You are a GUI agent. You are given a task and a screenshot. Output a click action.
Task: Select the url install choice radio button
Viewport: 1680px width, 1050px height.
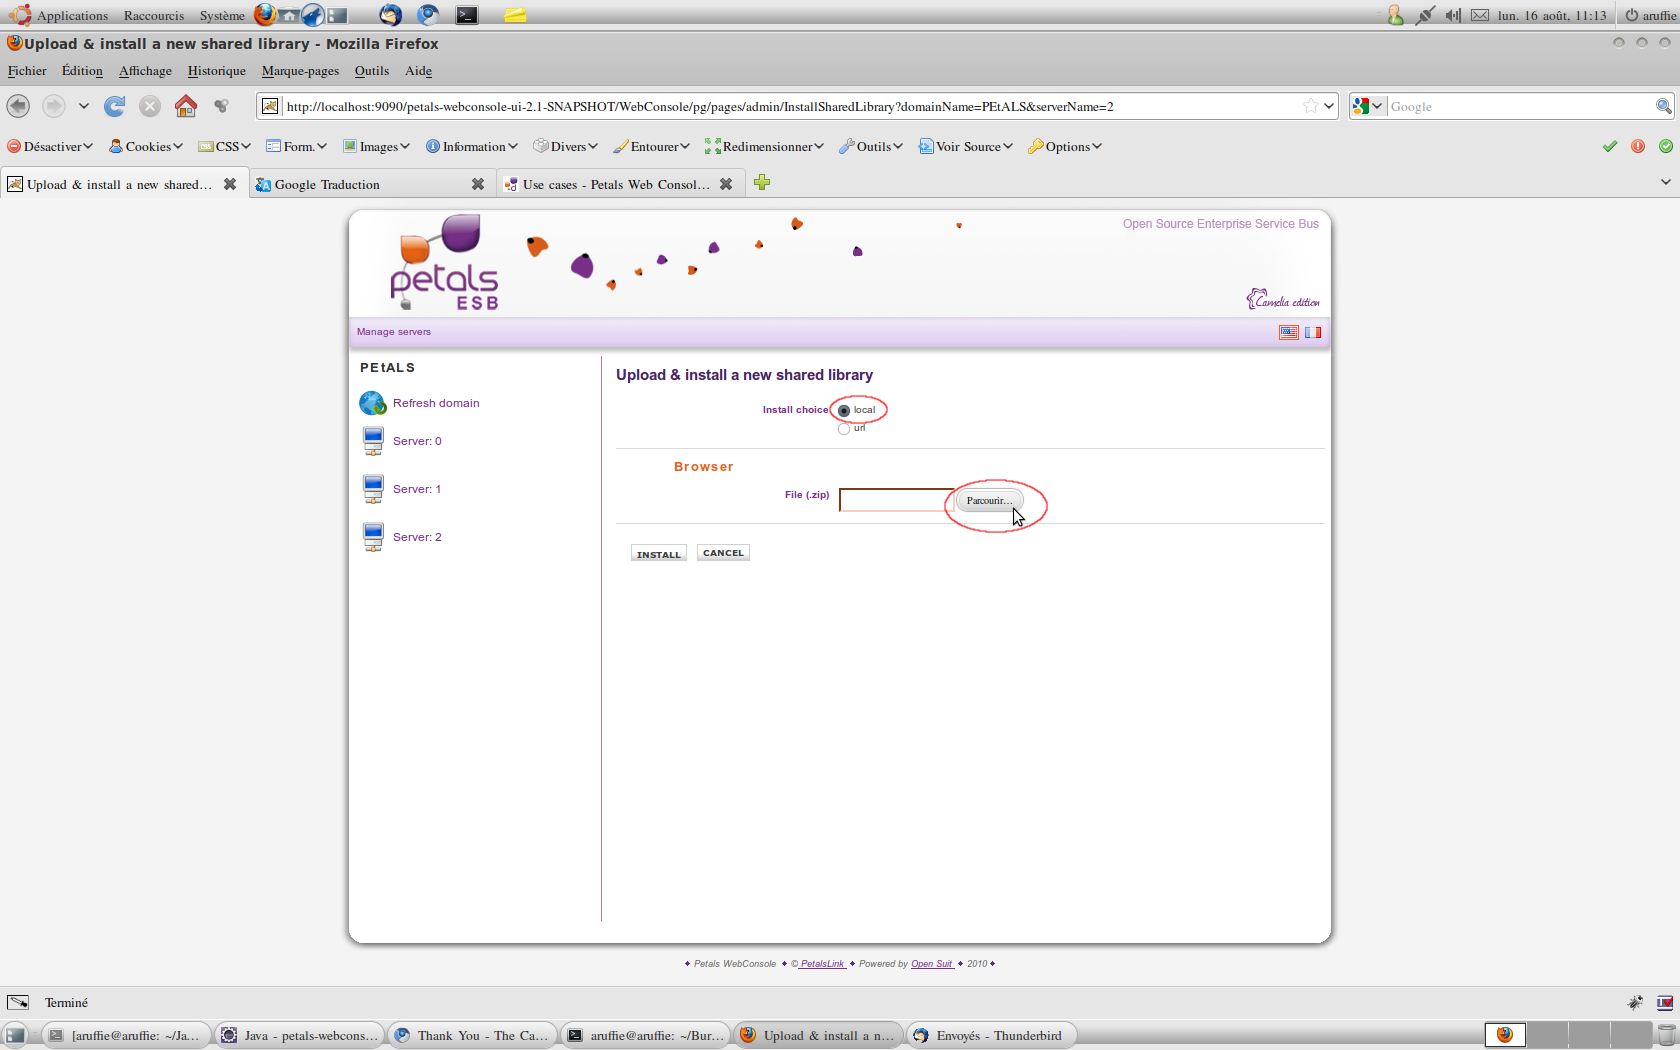coord(844,429)
